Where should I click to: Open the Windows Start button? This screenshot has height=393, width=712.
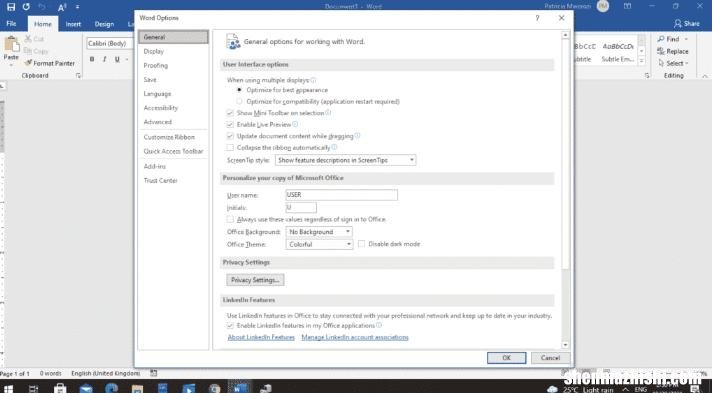[8, 389]
